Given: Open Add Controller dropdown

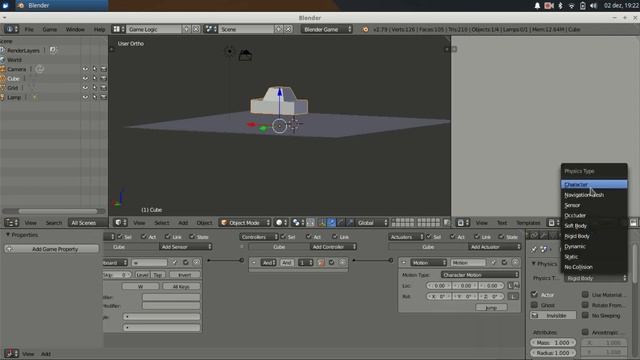Looking at the screenshot, I should [x=333, y=247].
